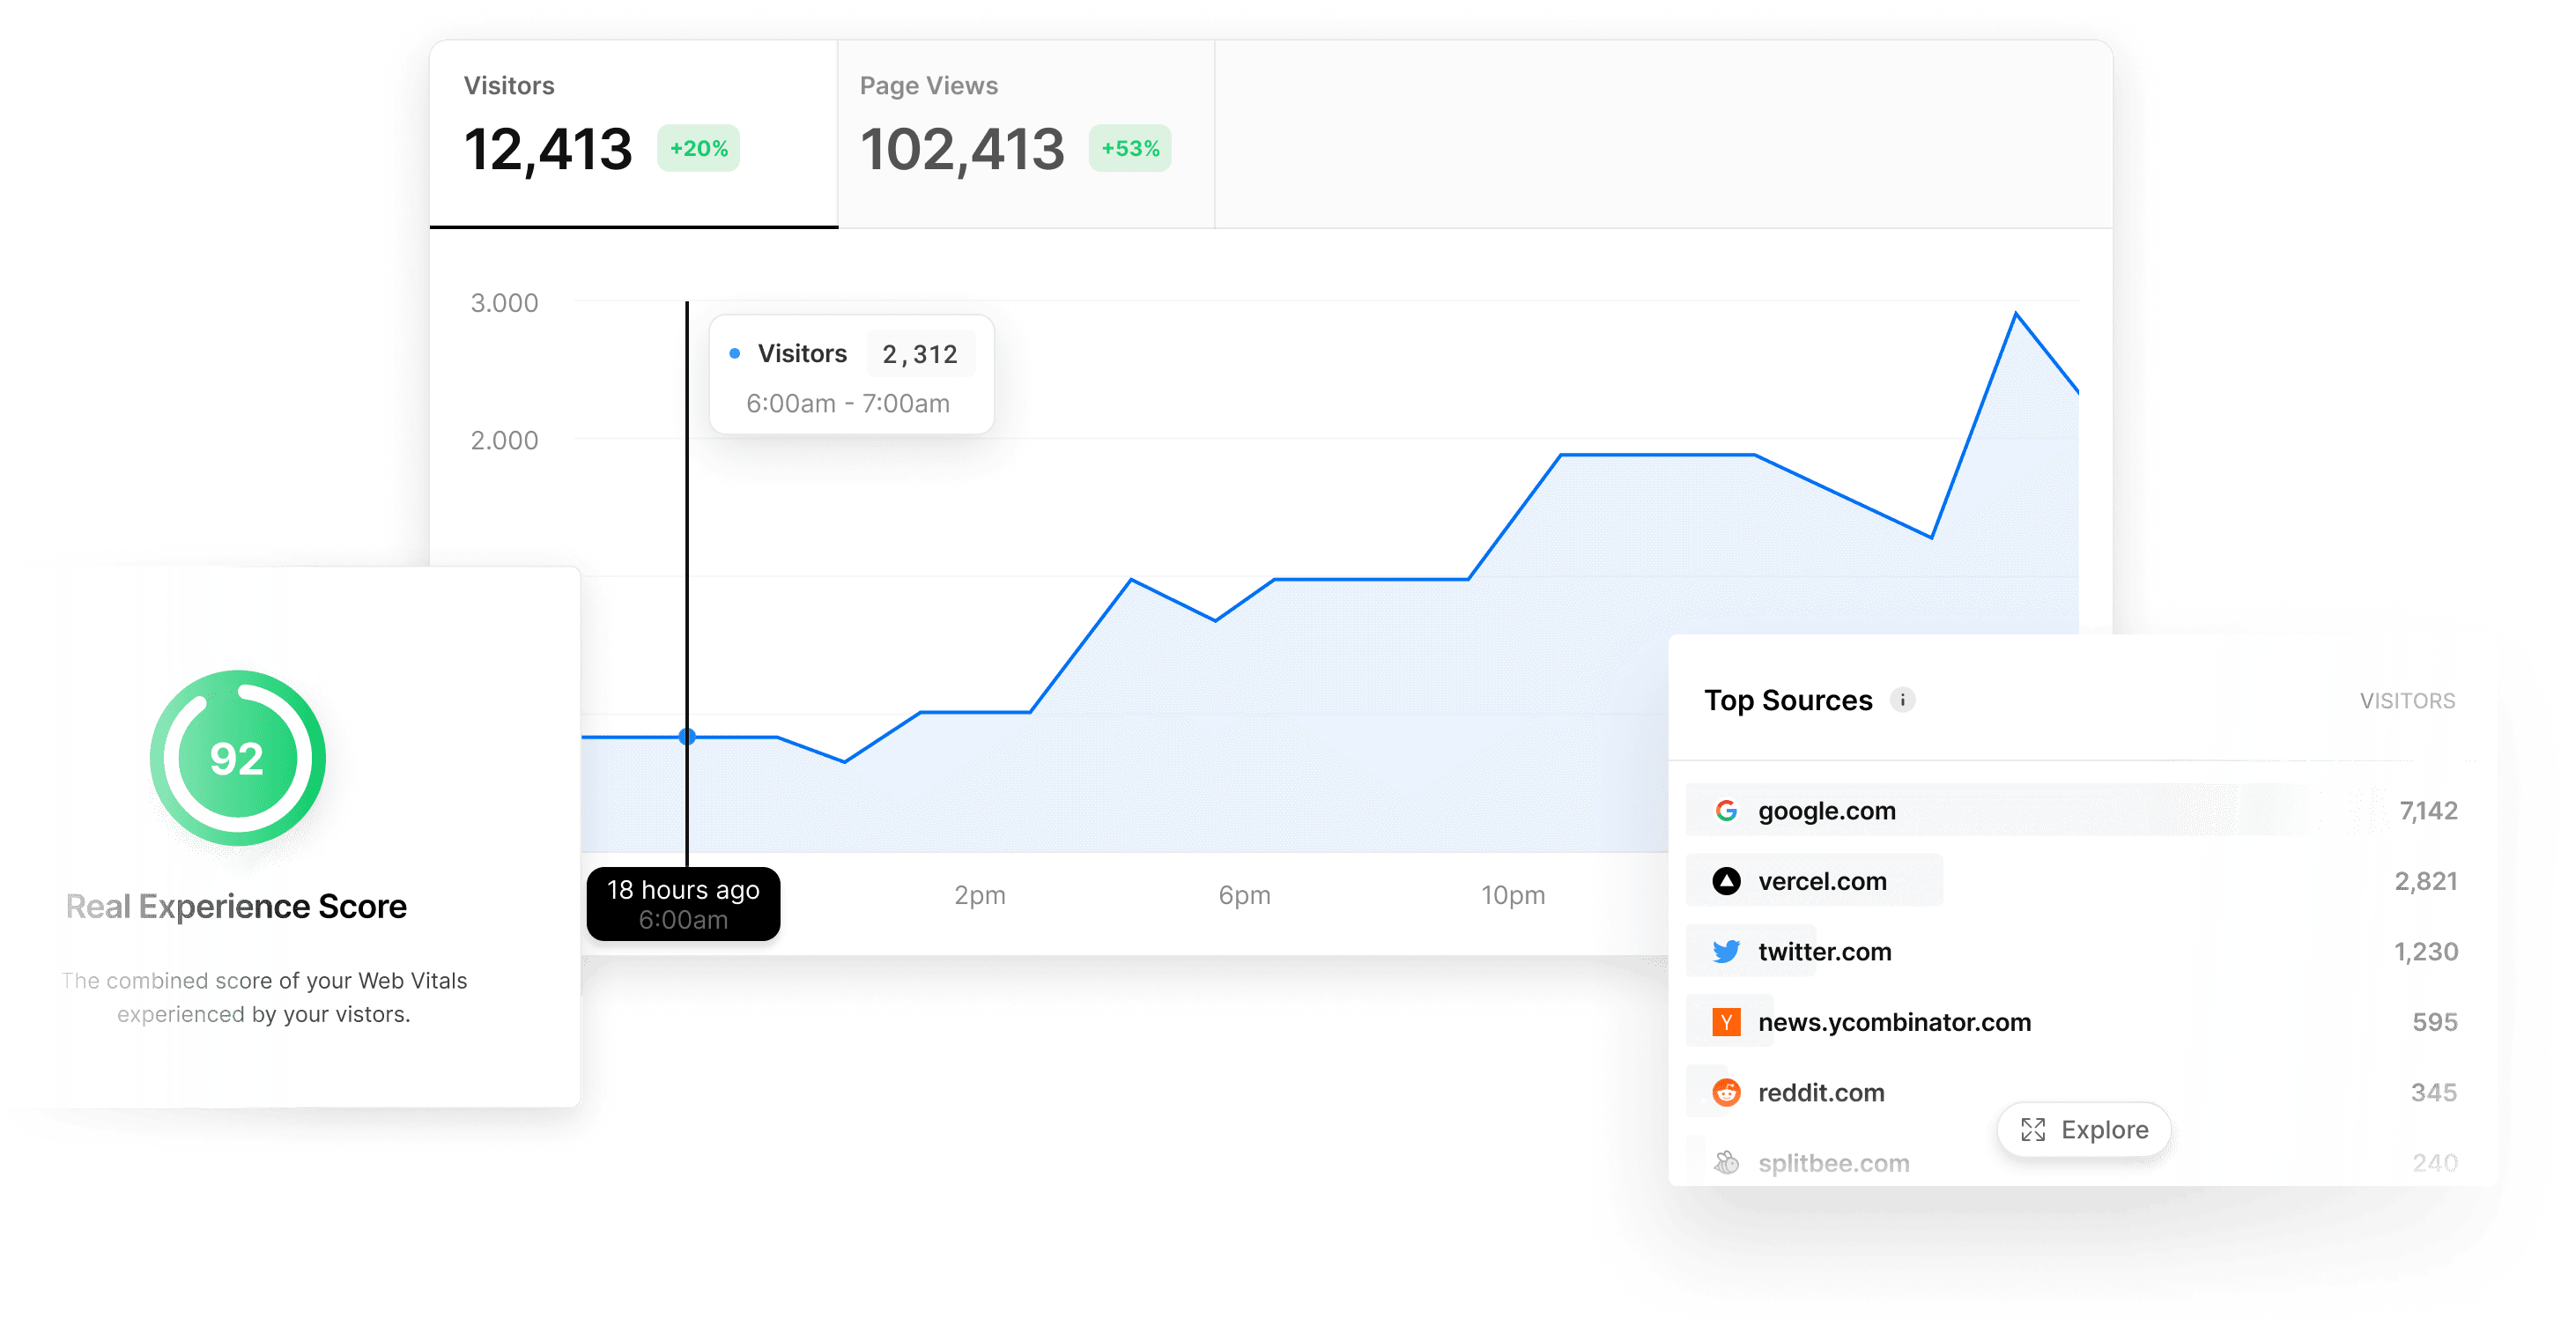Click the Vercel triangle icon

(1726, 881)
